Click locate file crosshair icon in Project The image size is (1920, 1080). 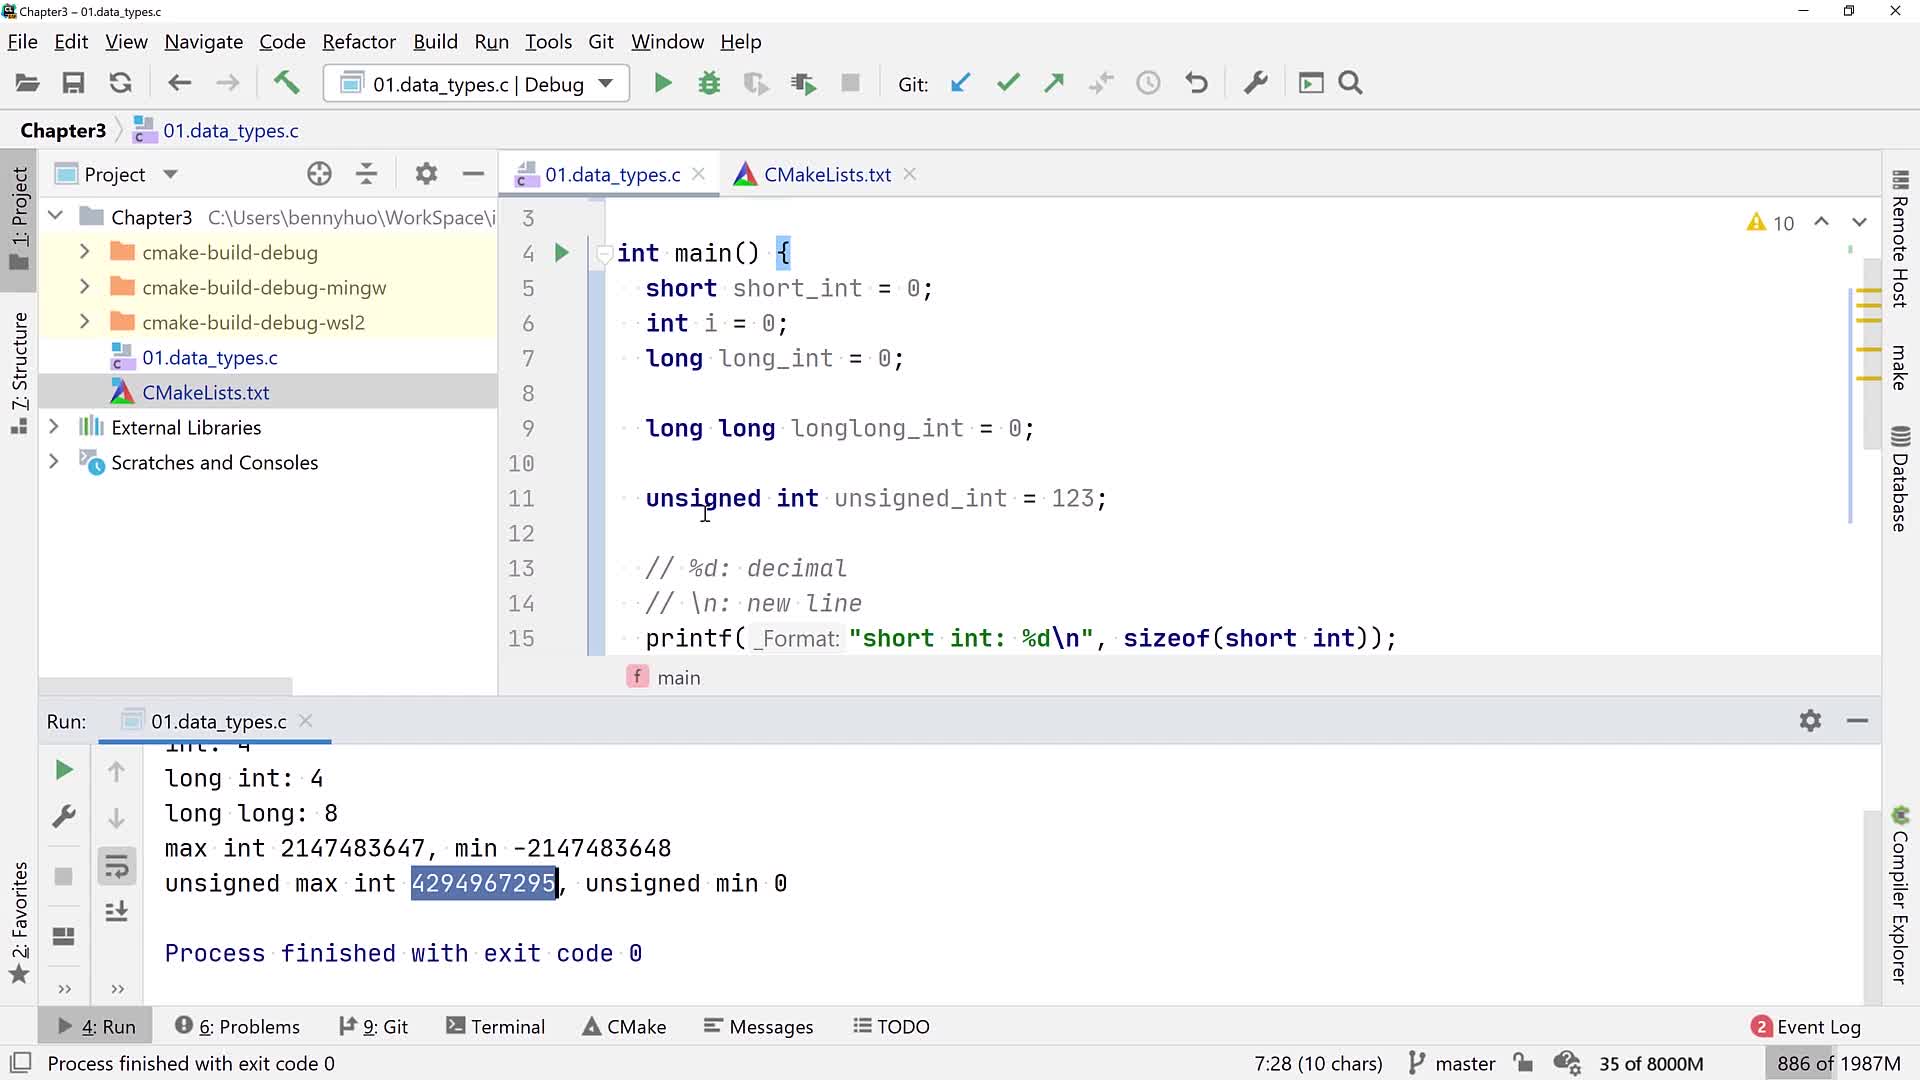coord(319,174)
